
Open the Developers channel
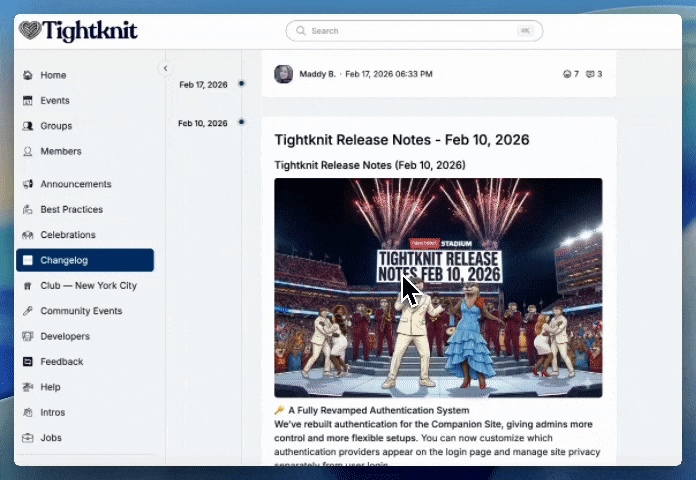click(85, 336)
